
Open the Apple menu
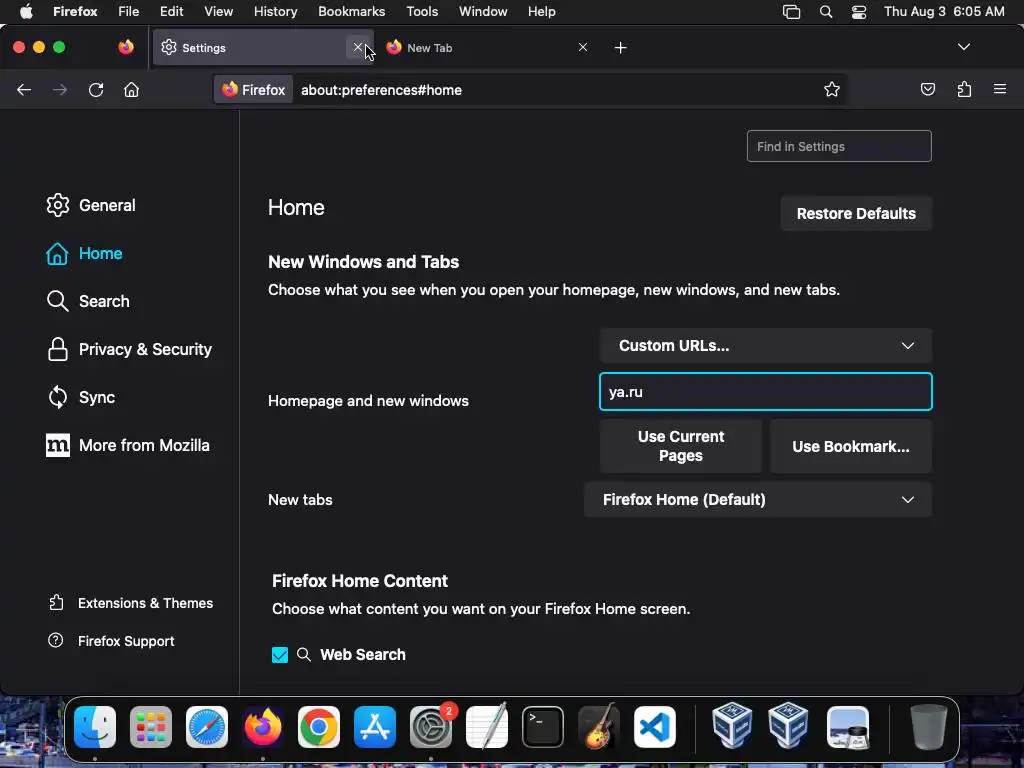point(26,12)
